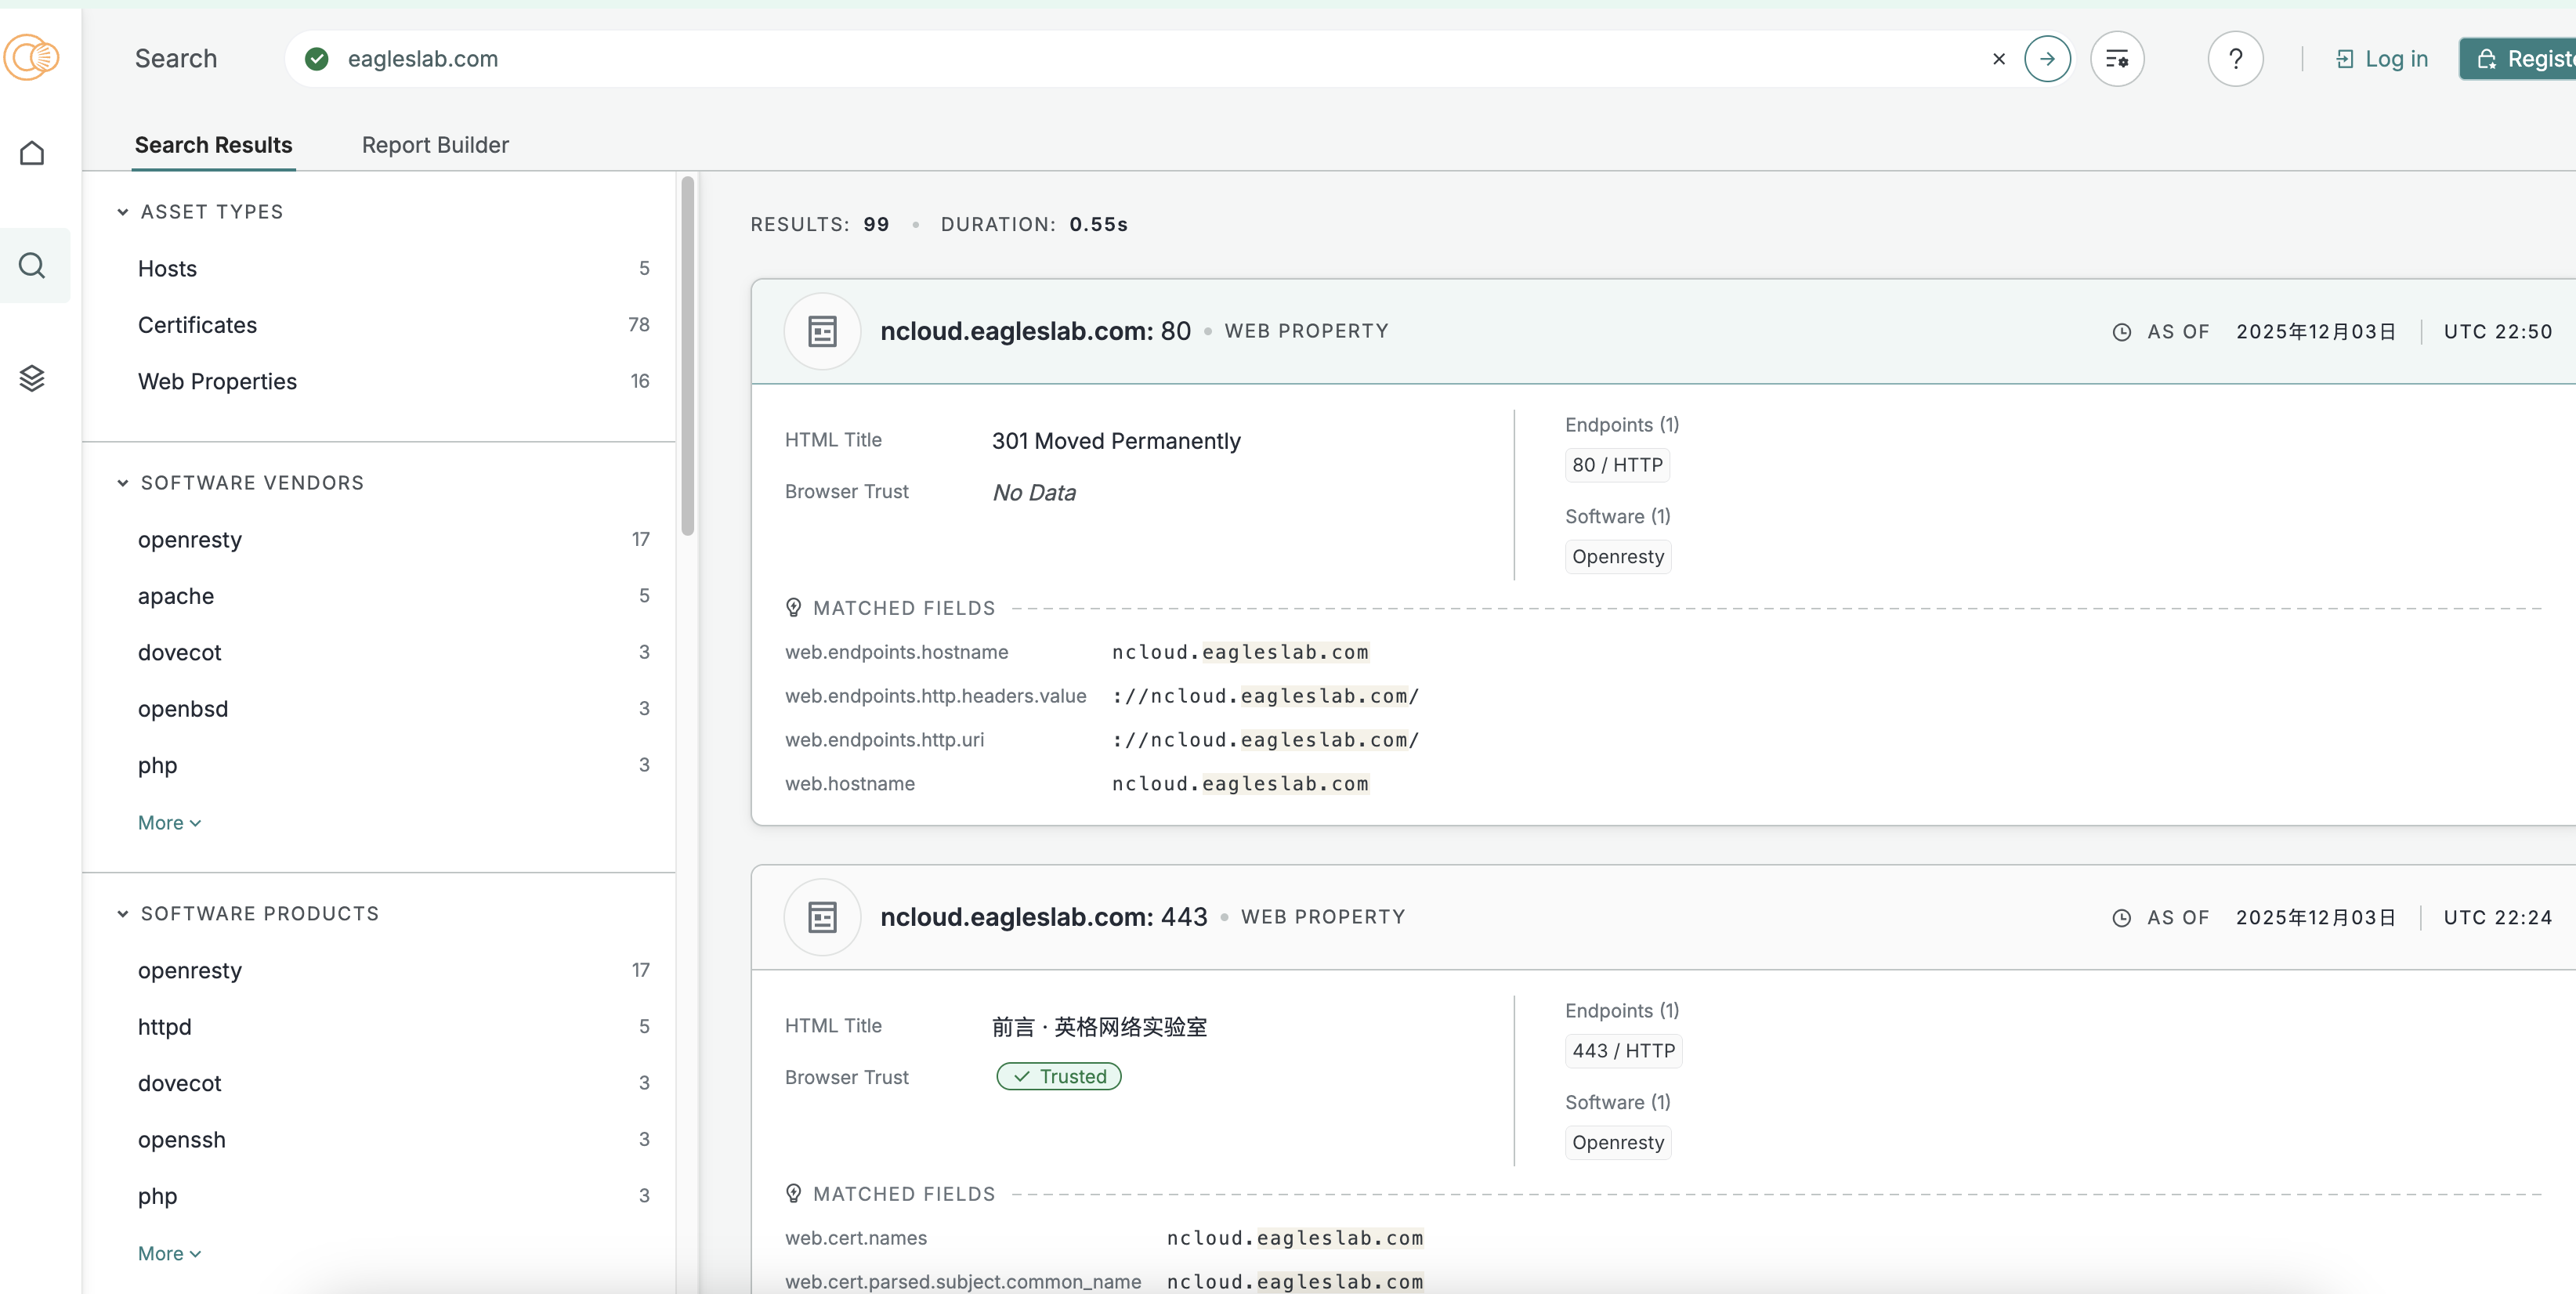Click the Log in link

pos(2381,59)
